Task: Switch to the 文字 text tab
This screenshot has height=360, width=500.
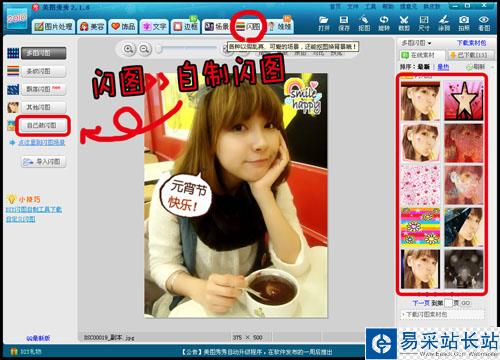Action: (x=154, y=27)
